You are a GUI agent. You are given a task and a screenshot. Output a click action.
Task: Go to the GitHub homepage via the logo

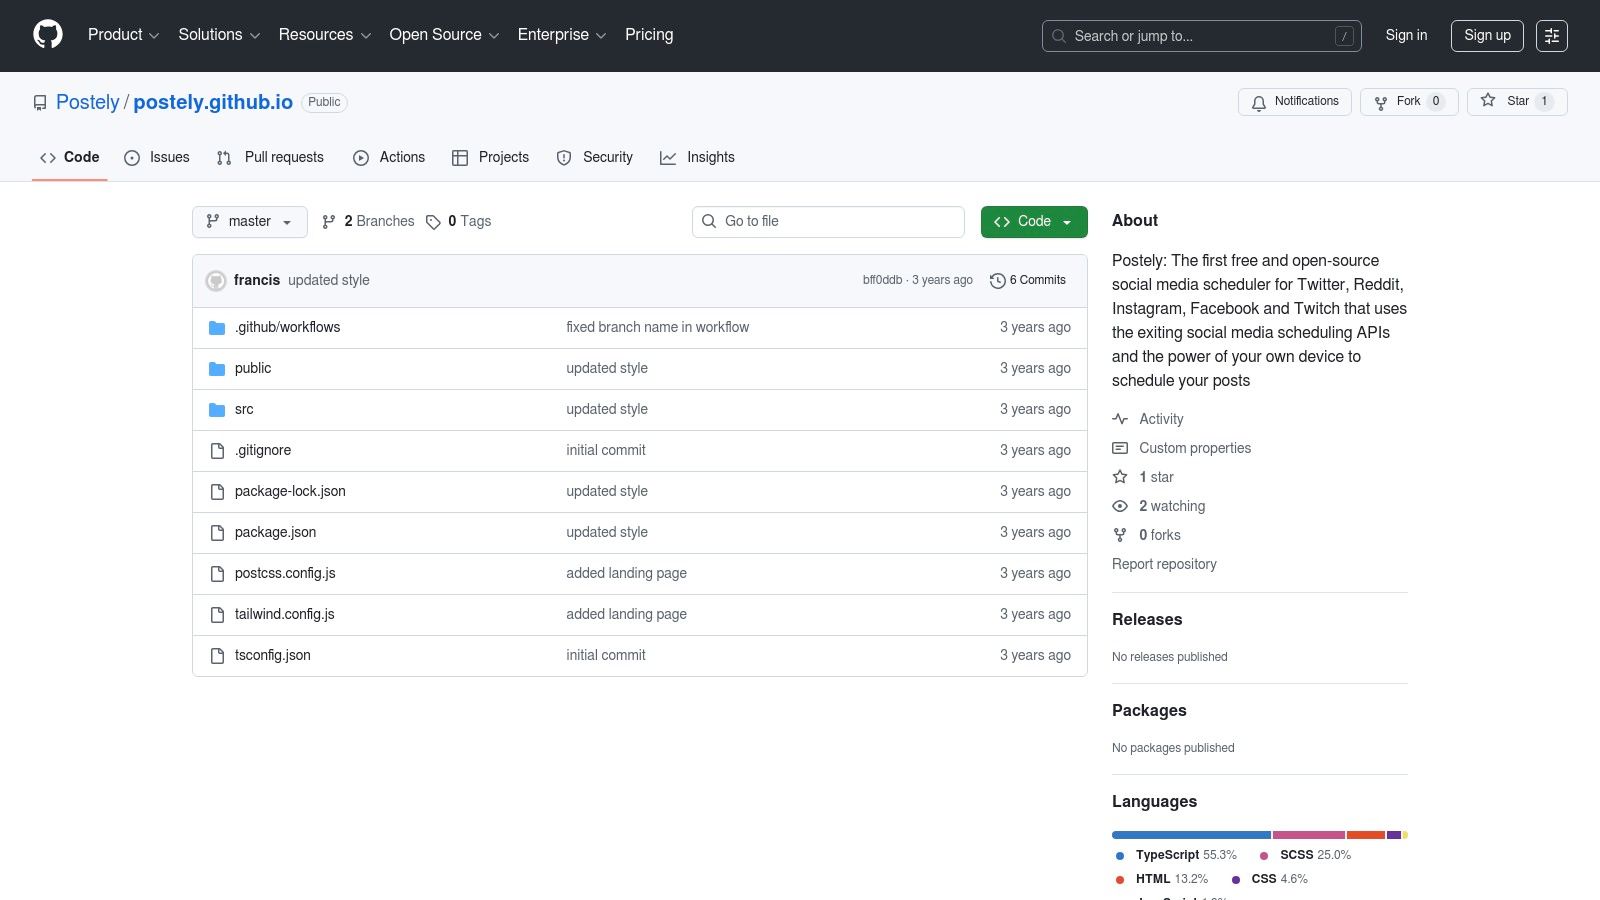pyautogui.click(x=48, y=35)
